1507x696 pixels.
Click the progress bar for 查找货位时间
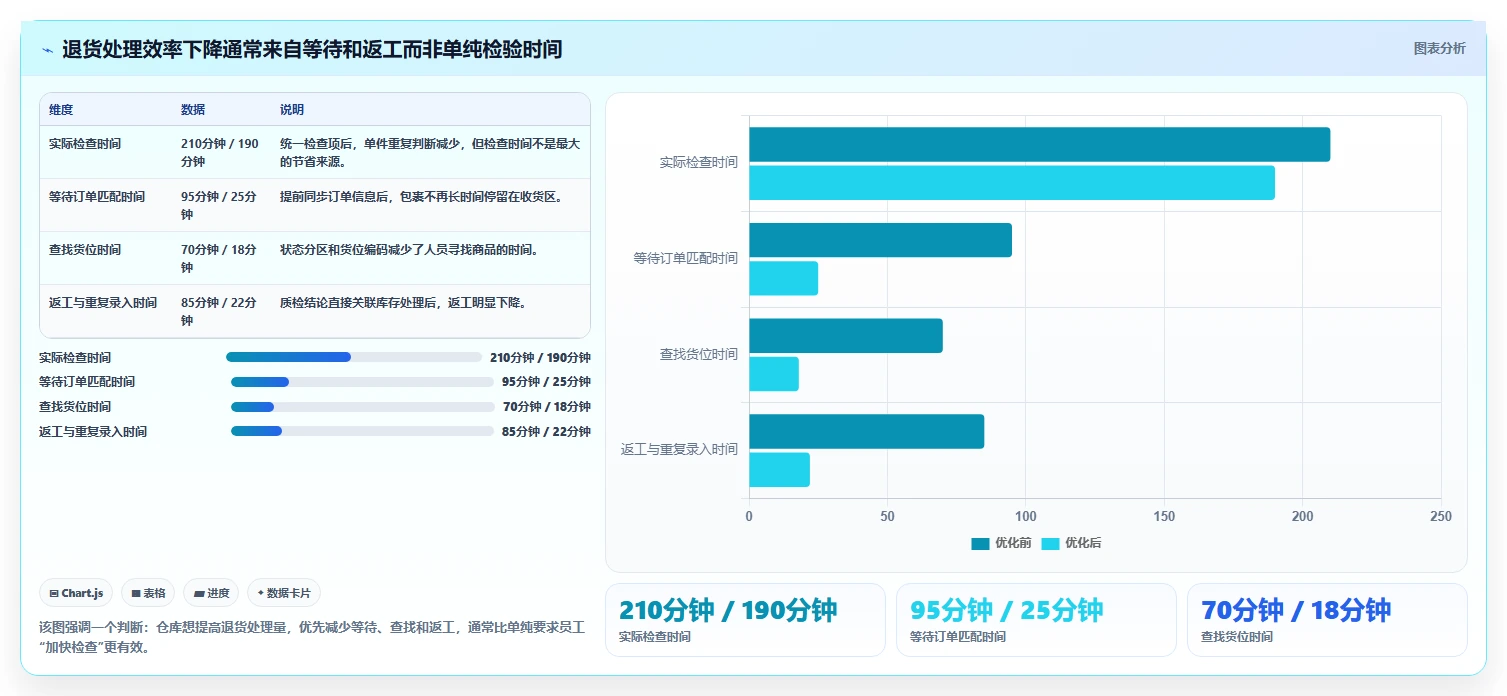pyautogui.click(x=363, y=407)
